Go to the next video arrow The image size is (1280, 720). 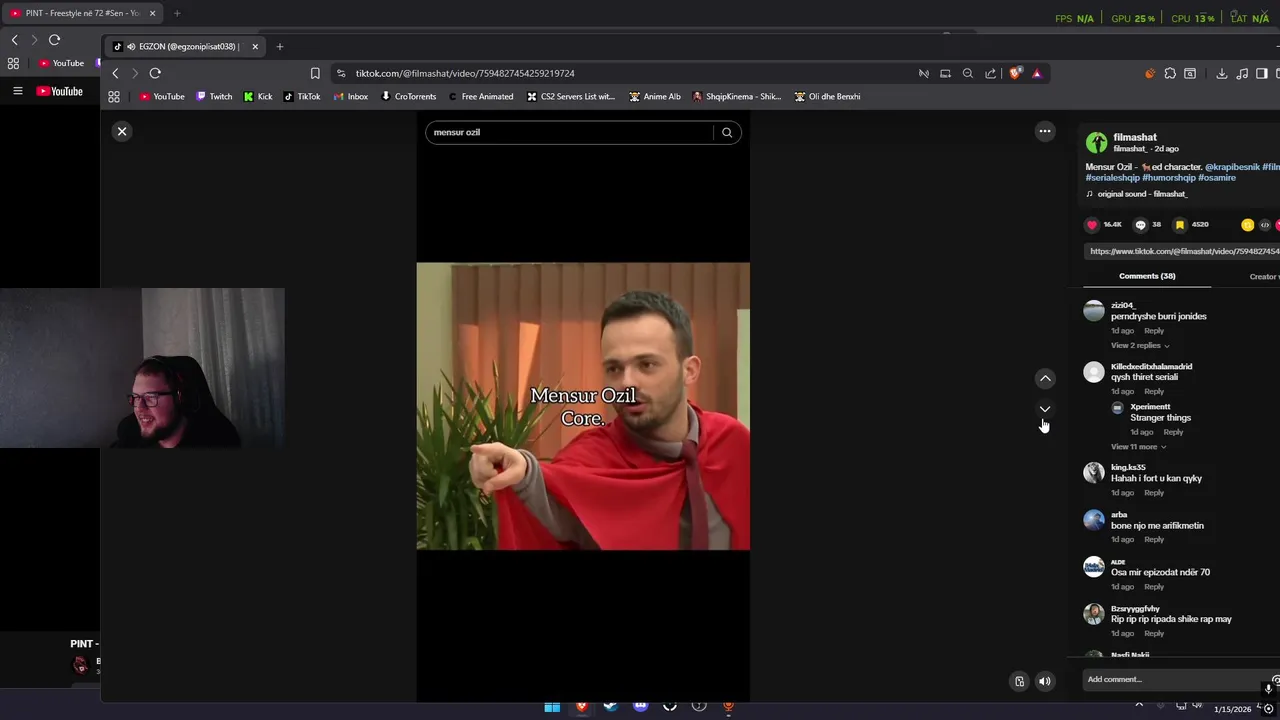[x=1045, y=409]
